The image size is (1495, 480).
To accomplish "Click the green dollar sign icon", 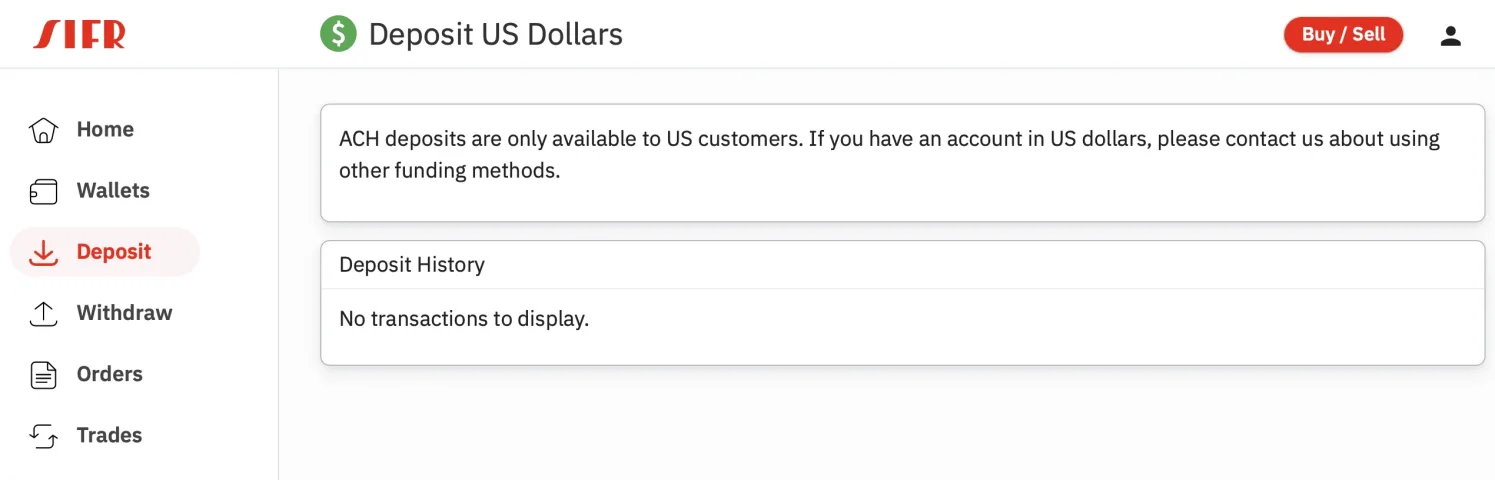I will 338,34.
